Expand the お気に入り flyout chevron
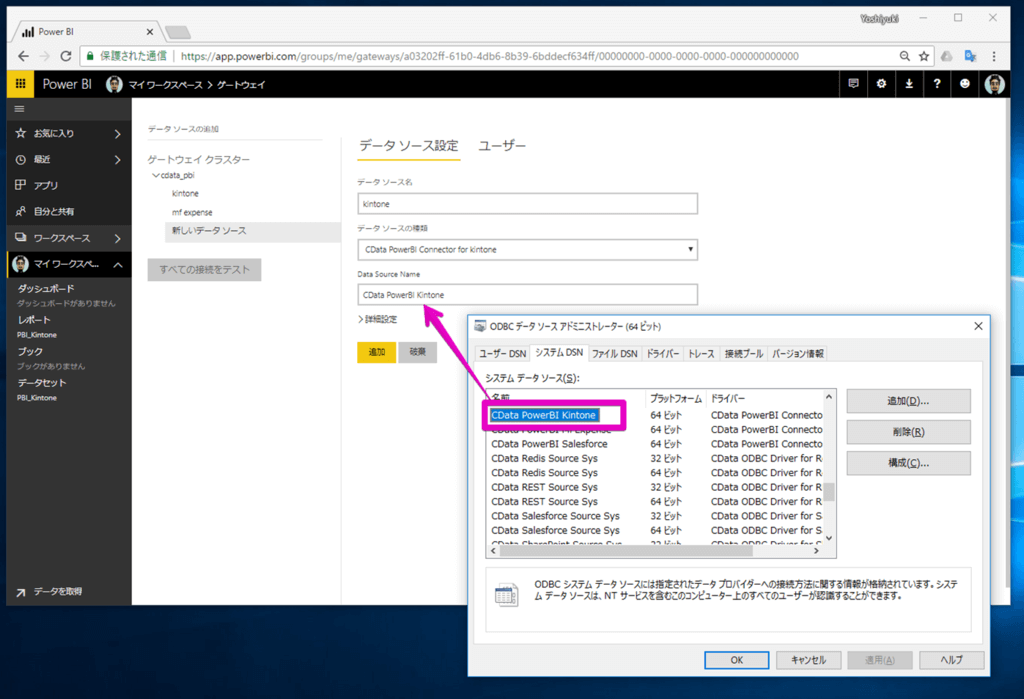Image resolution: width=1024 pixels, height=699 pixels. tap(118, 134)
